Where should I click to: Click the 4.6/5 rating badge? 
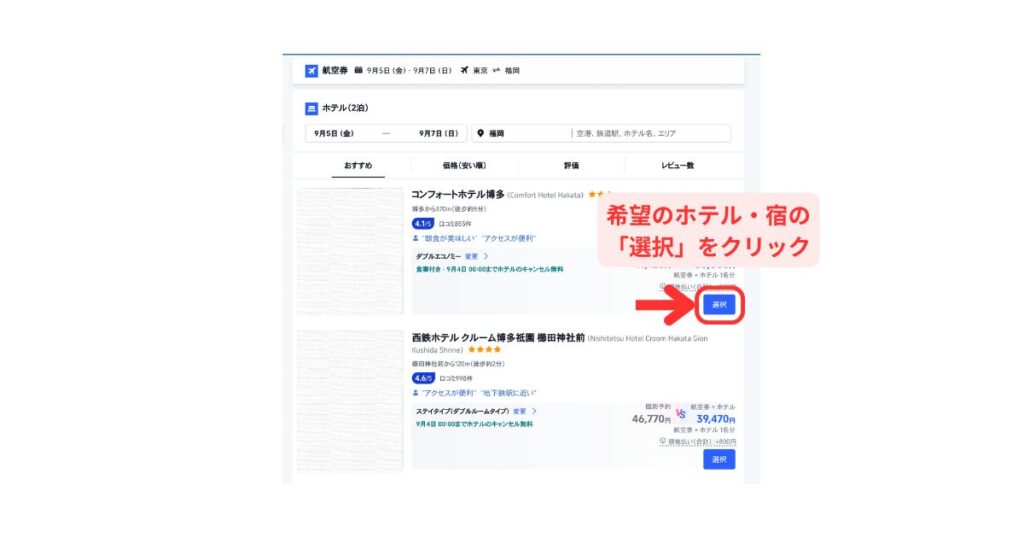[x=424, y=378]
